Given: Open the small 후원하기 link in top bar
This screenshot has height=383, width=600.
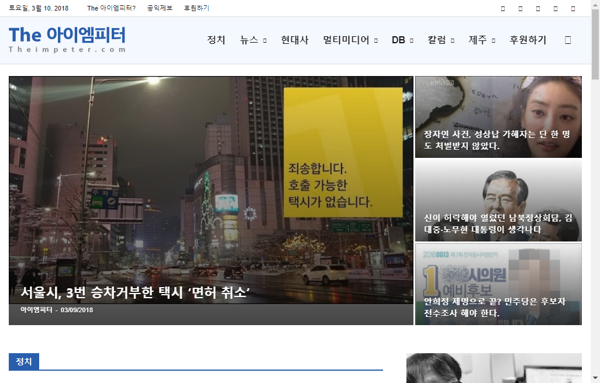Looking at the screenshot, I should (x=196, y=8).
